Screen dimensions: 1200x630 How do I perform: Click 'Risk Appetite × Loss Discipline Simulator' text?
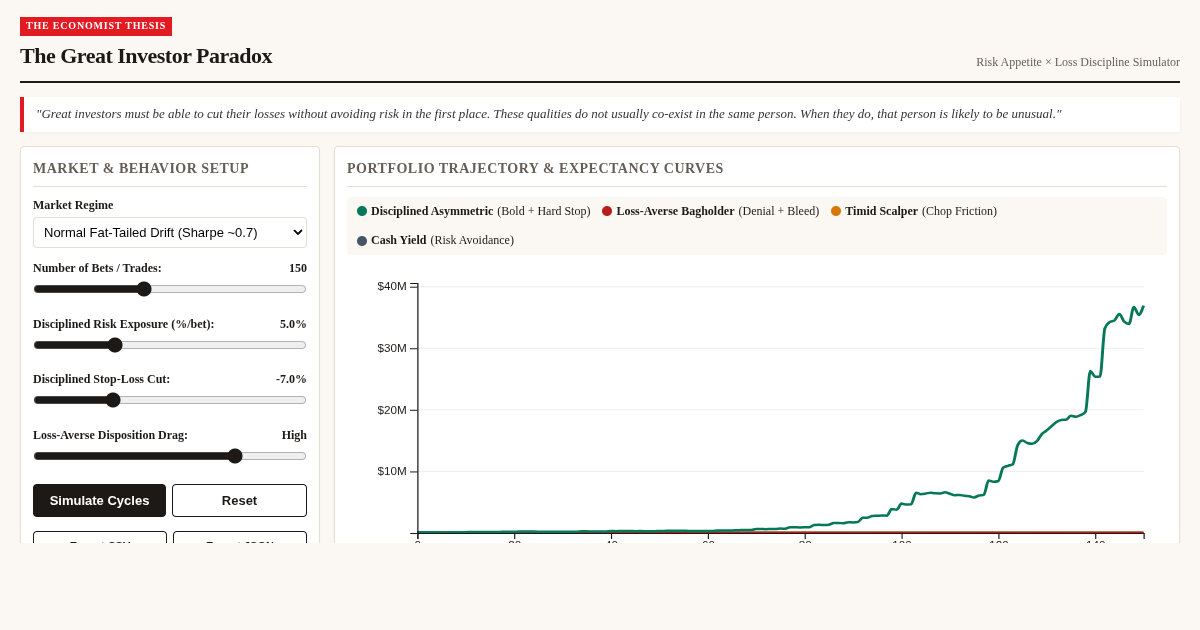pos(1078,62)
